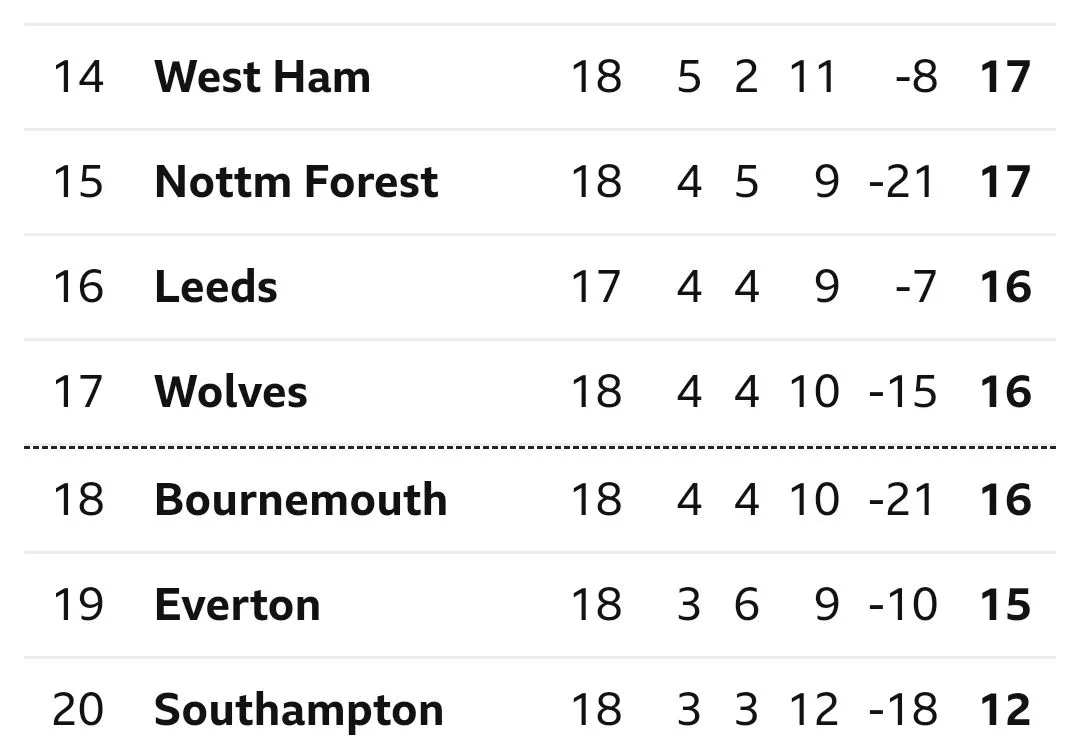Open the West Ham team link
The image size is (1080, 756).
(262, 78)
